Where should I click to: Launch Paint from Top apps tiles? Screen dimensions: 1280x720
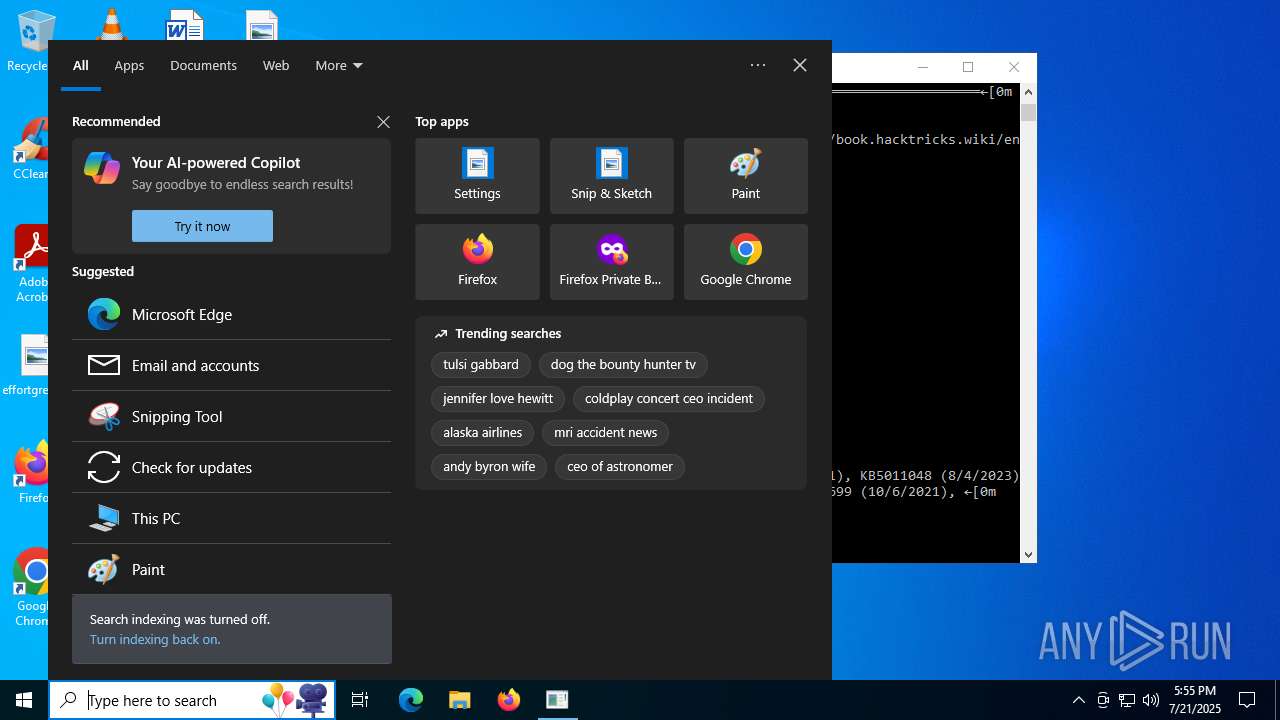click(x=745, y=176)
